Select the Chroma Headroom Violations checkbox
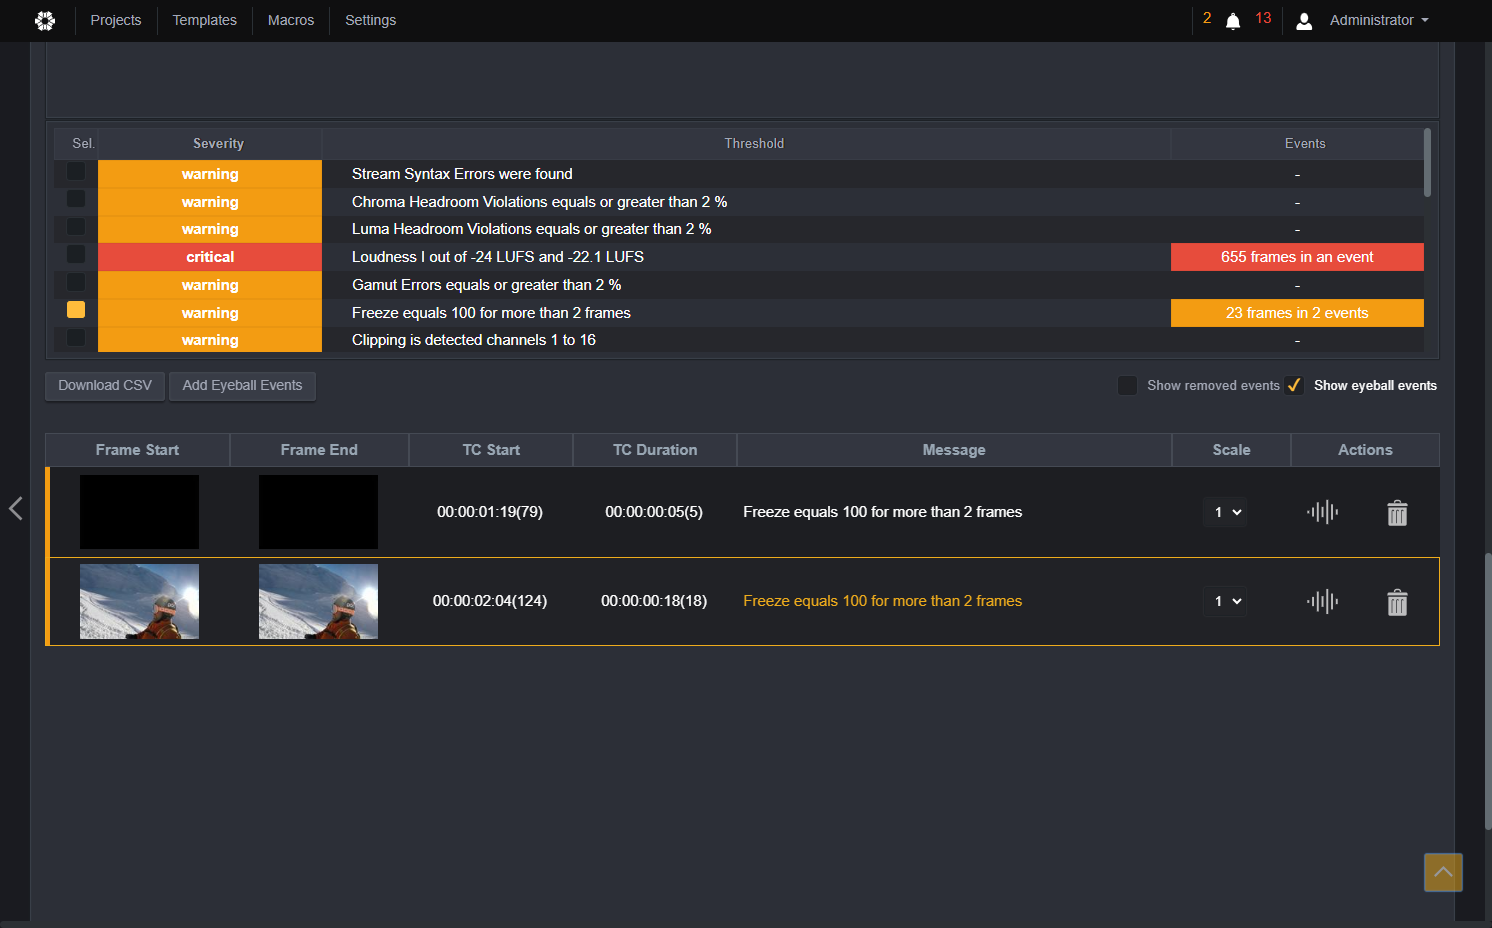The image size is (1492, 928). click(x=76, y=199)
